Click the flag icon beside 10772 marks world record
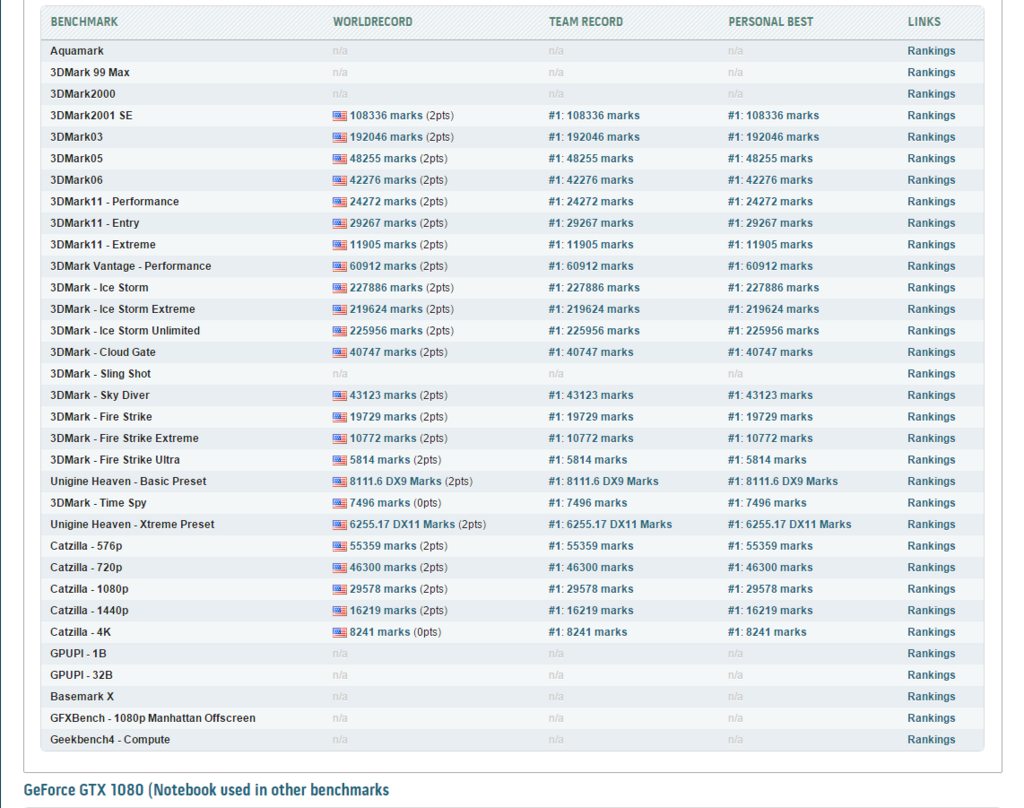 pyautogui.click(x=340, y=439)
